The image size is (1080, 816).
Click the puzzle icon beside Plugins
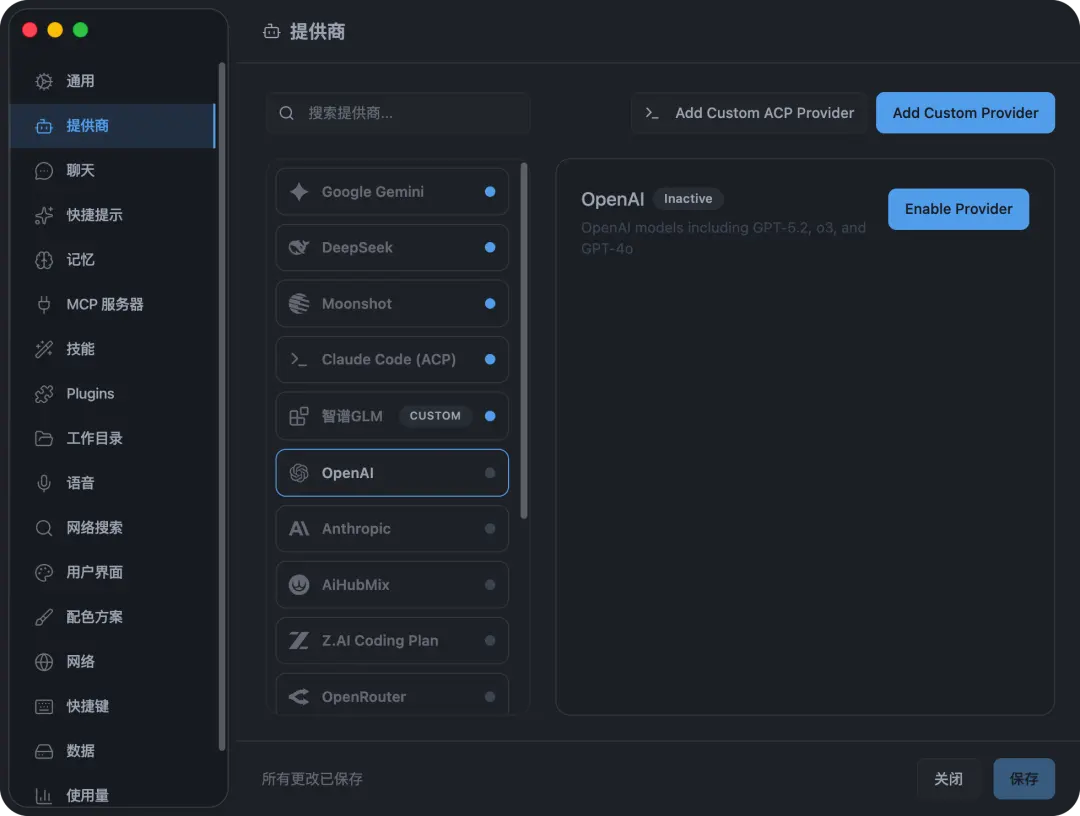(x=44, y=394)
